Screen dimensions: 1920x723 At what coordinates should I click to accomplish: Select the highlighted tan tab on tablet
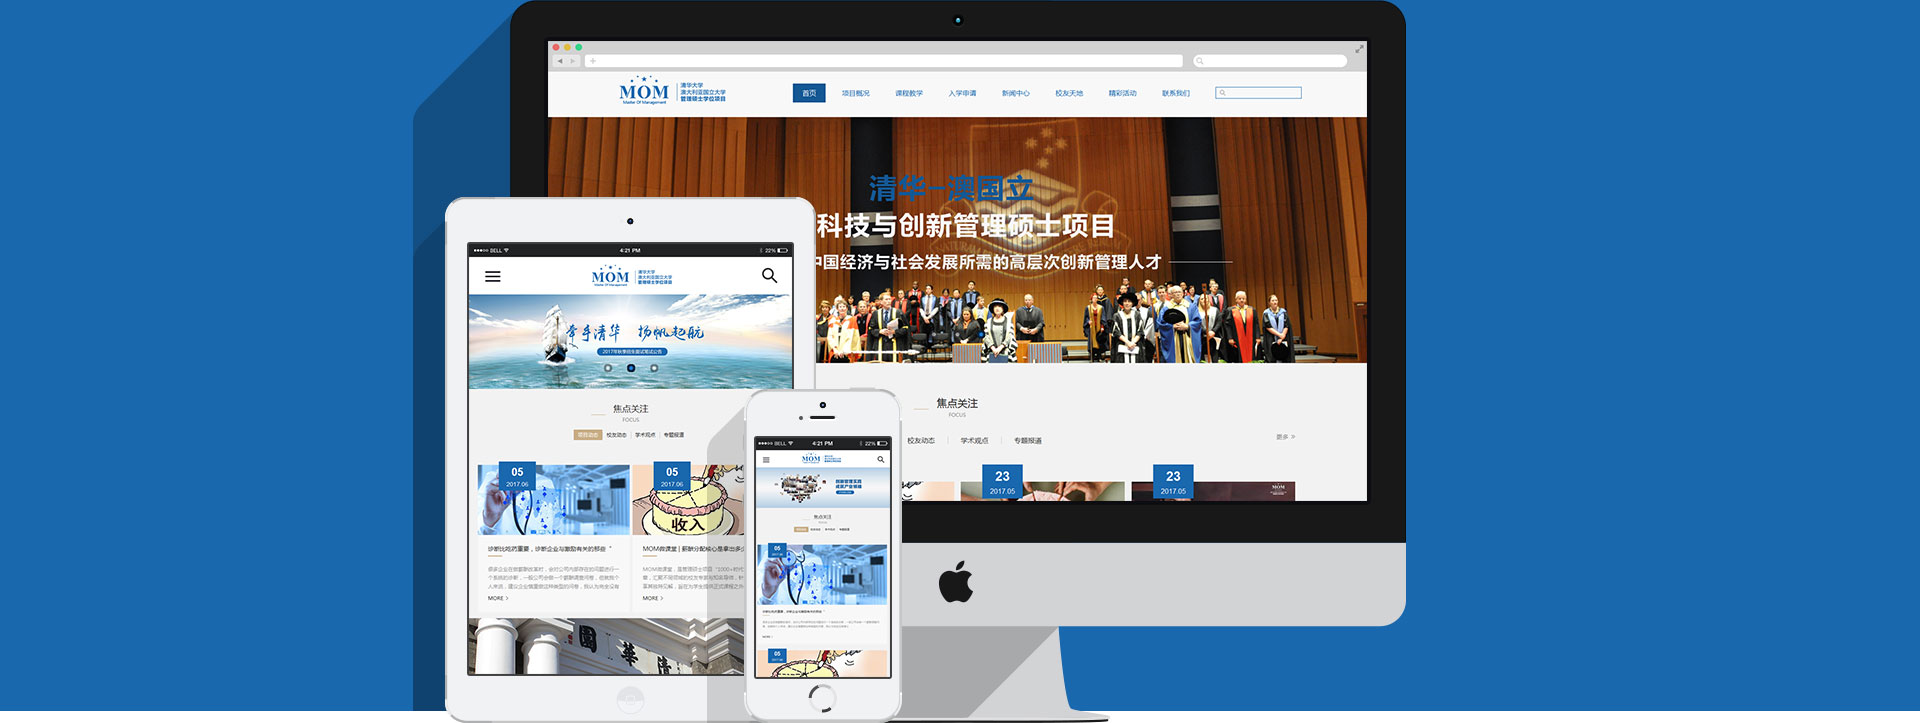coord(588,435)
